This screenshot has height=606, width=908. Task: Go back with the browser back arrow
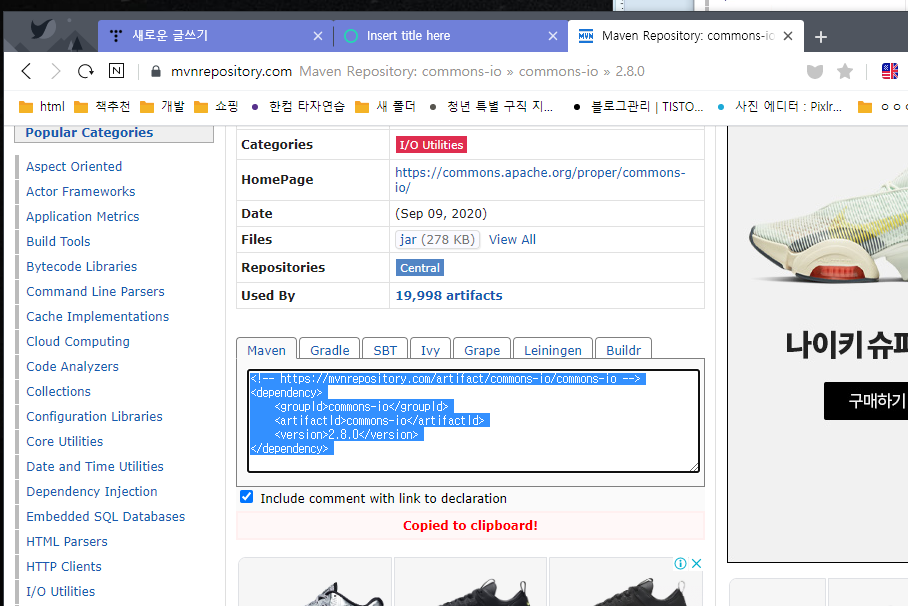tap(26, 71)
